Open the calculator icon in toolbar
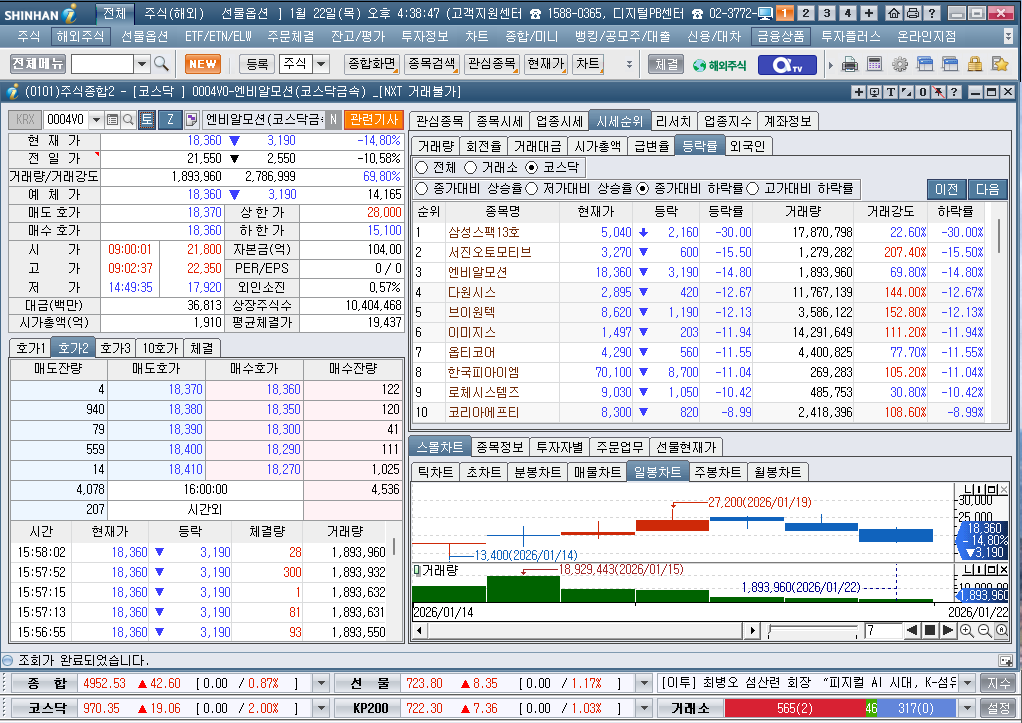 875,64
